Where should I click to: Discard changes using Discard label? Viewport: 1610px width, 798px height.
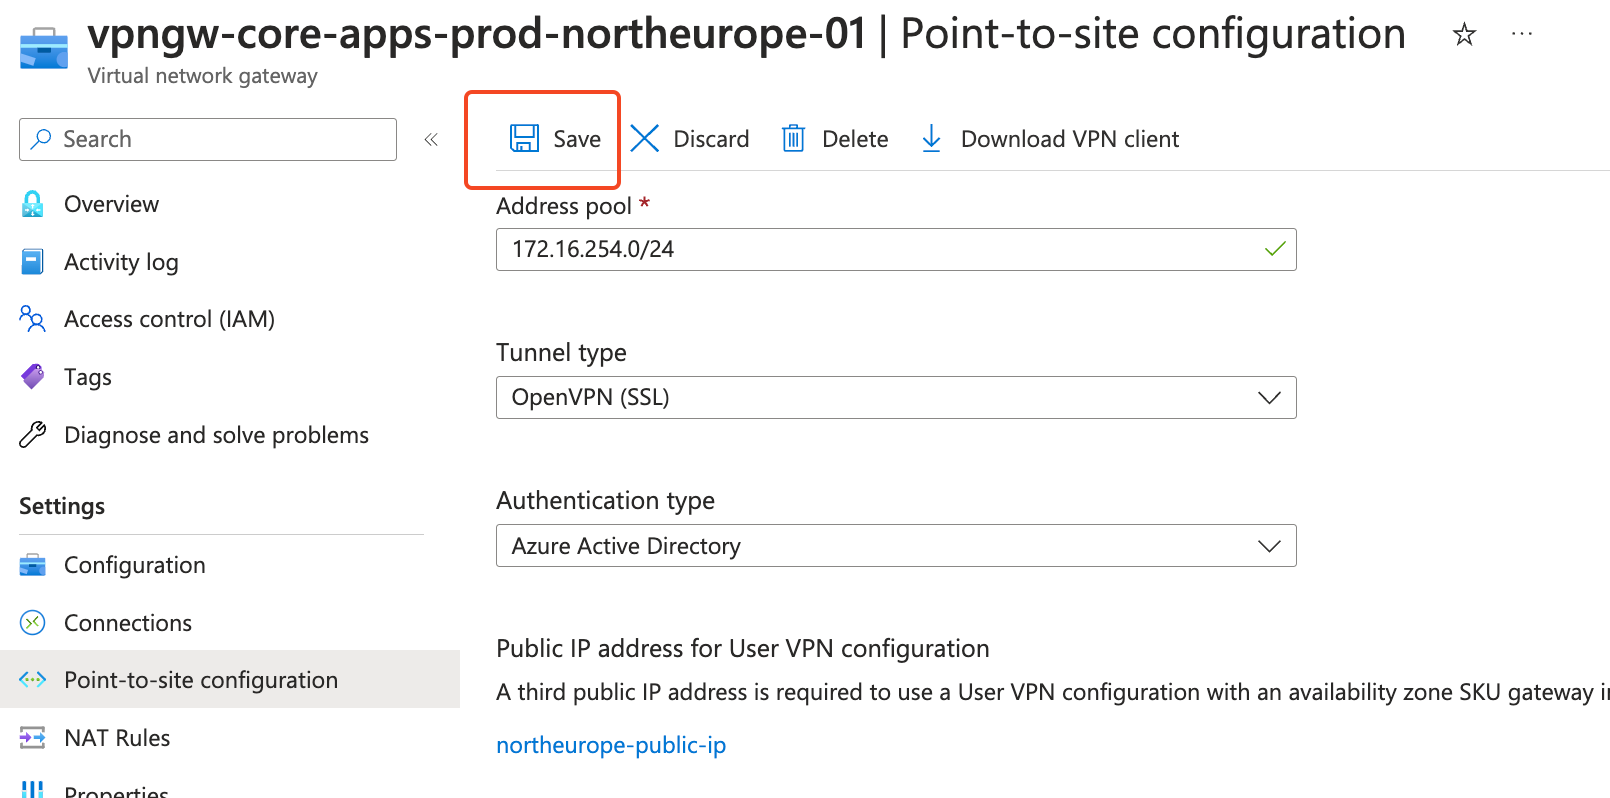point(711,139)
